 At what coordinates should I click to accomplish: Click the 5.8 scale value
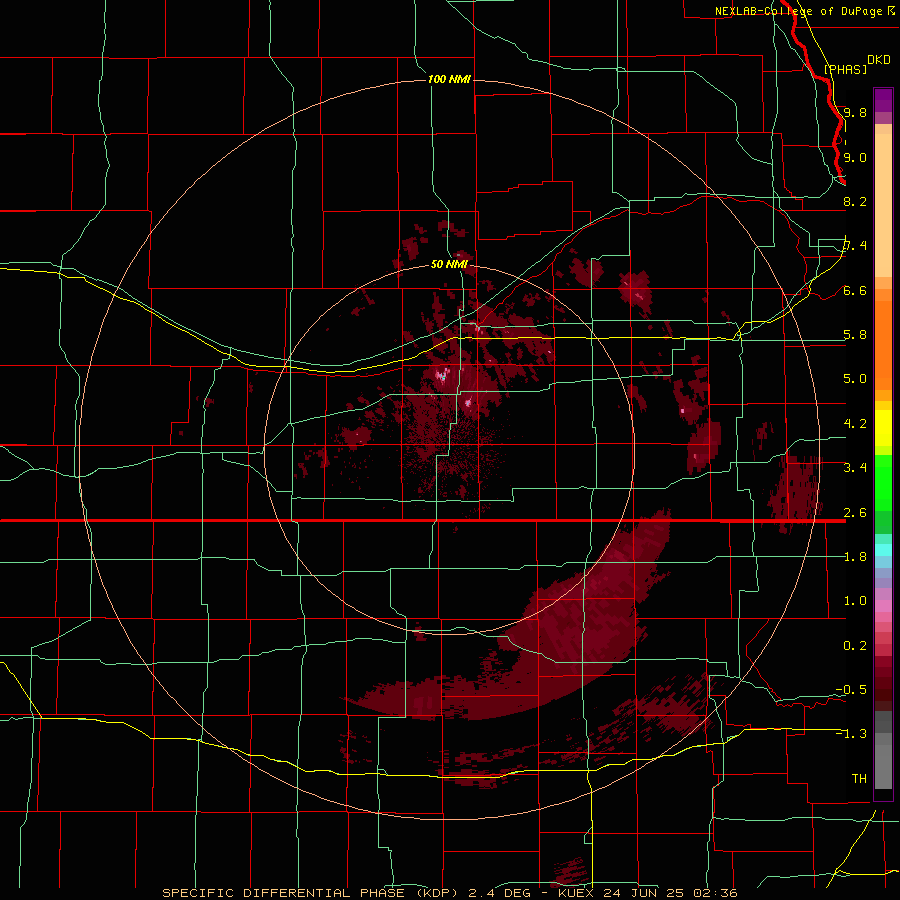pos(855,335)
